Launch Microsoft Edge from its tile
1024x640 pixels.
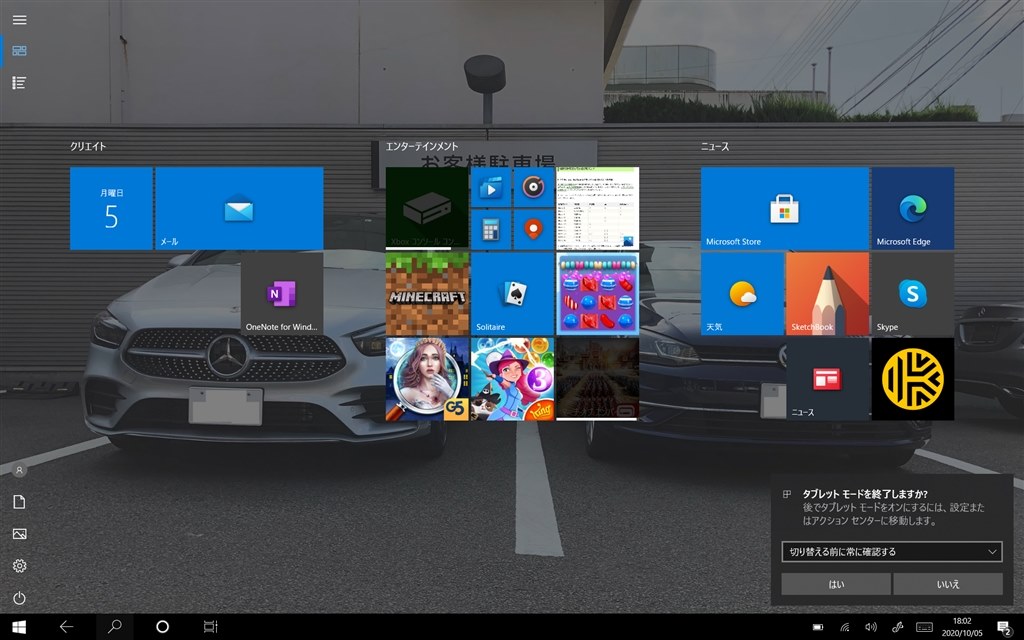click(x=912, y=208)
